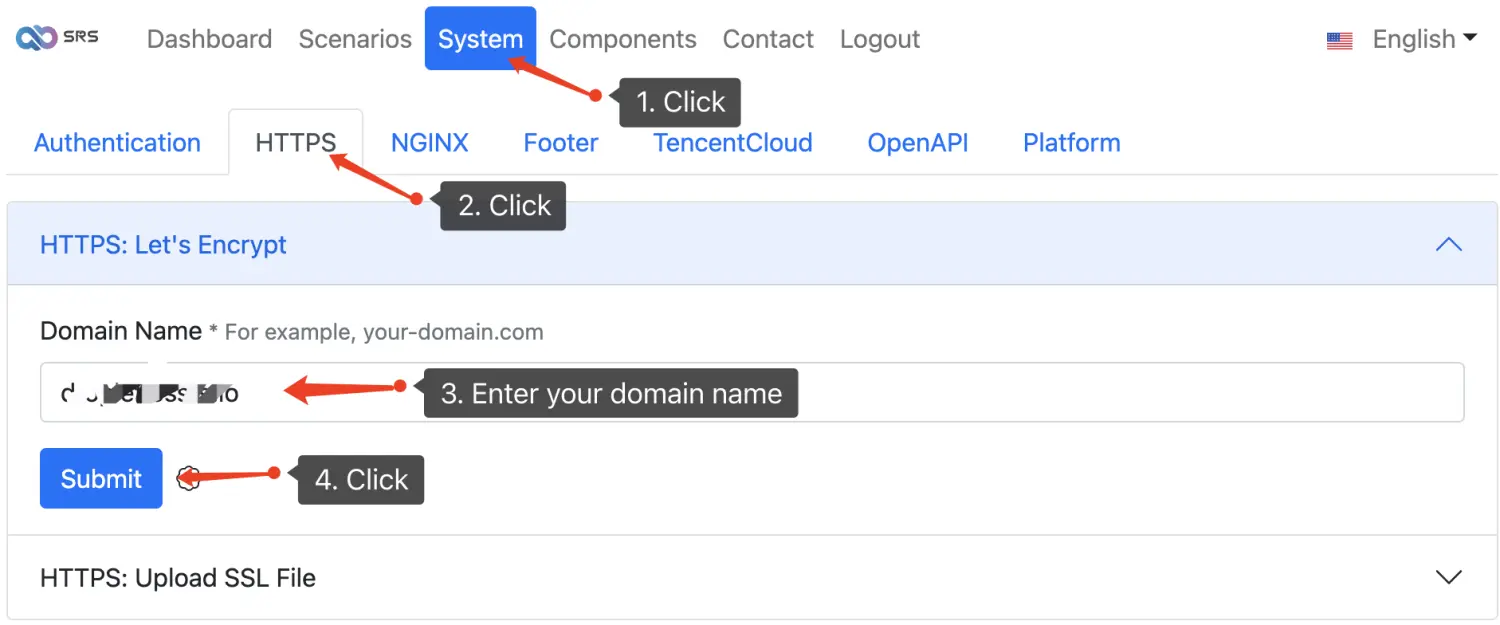Image resolution: width=1500 pixels, height=625 pixels.
Task: Switch to the NGINX tab
Action: [429, 143]
